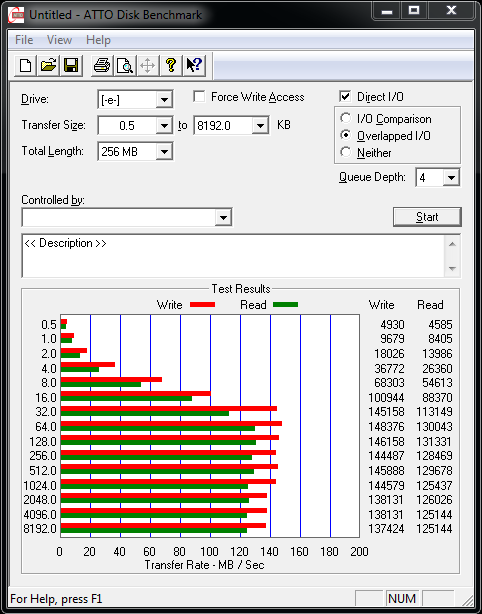Image resolution: width=482 pixels, height=614 pixels.
Task: Maximize the ATTO Disk Benchmark window
Action: point(414,11)
